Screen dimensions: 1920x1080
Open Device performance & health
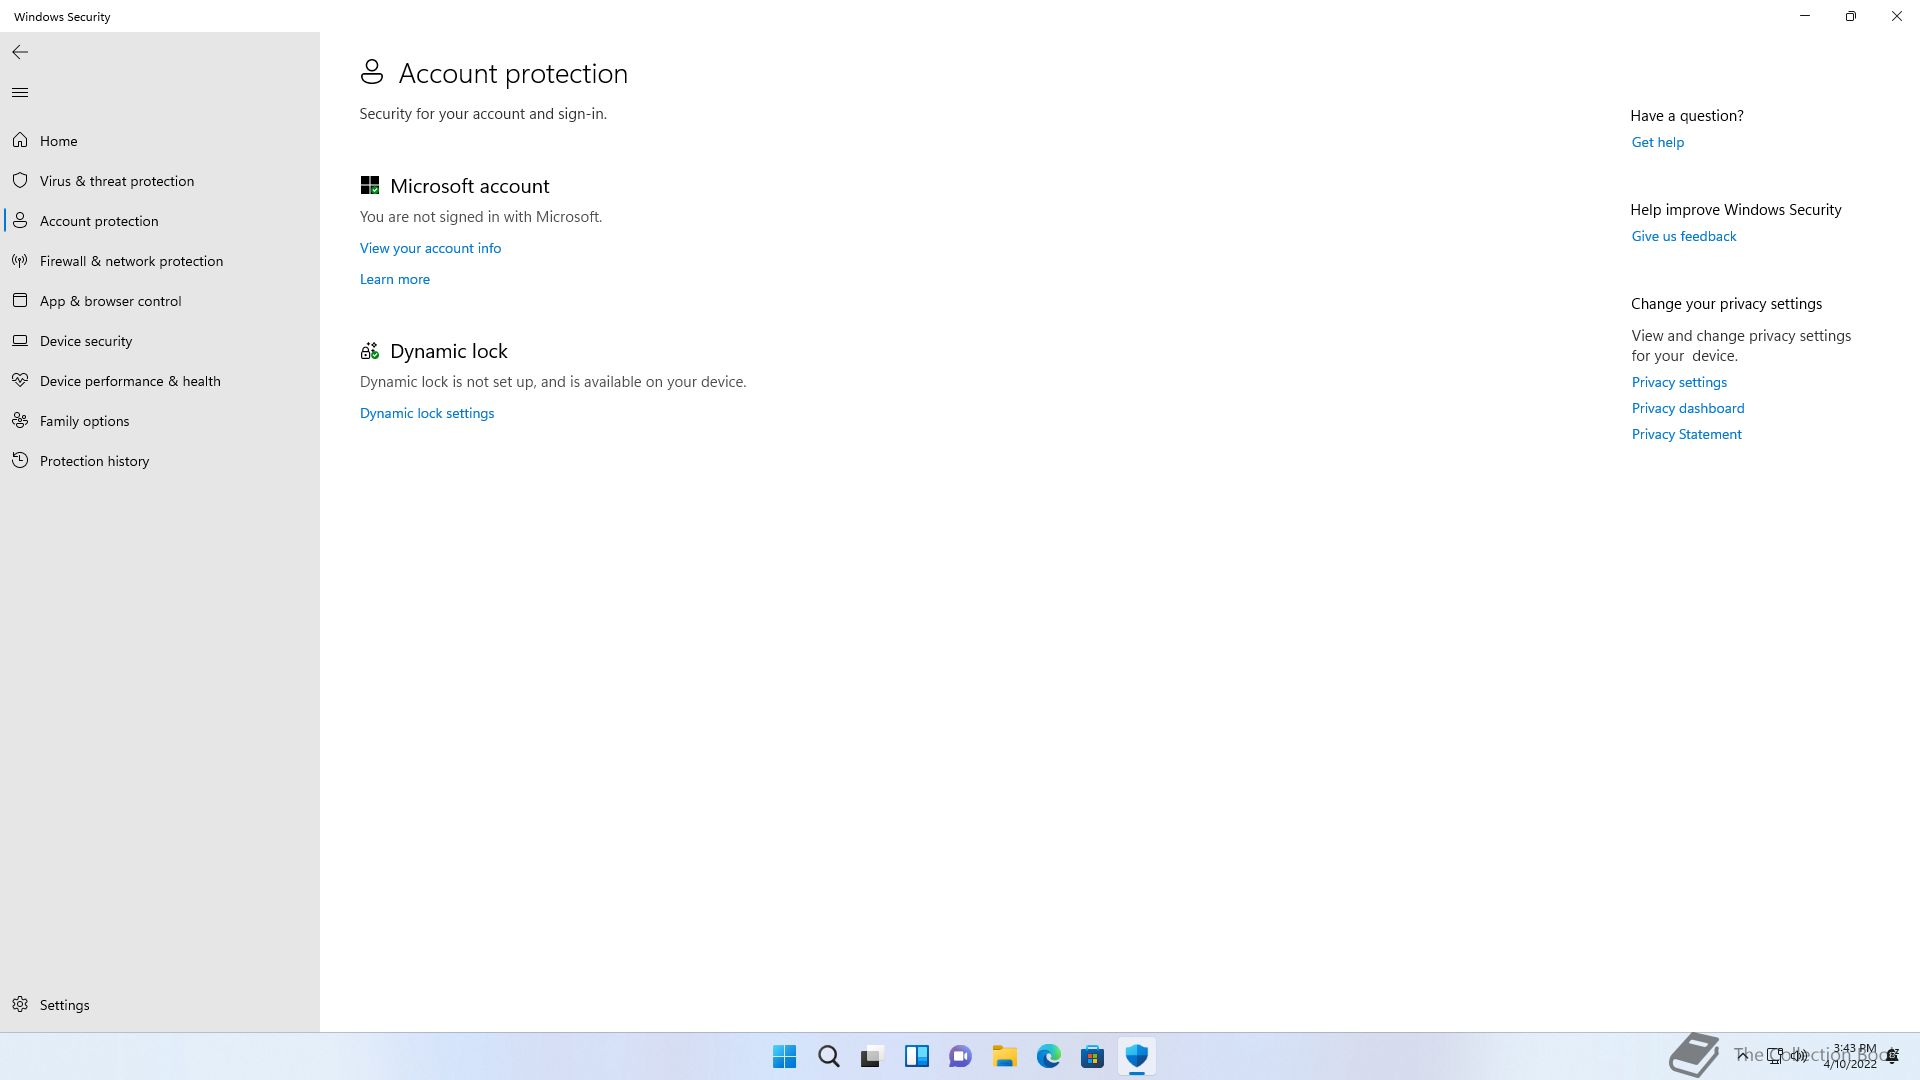130,381
